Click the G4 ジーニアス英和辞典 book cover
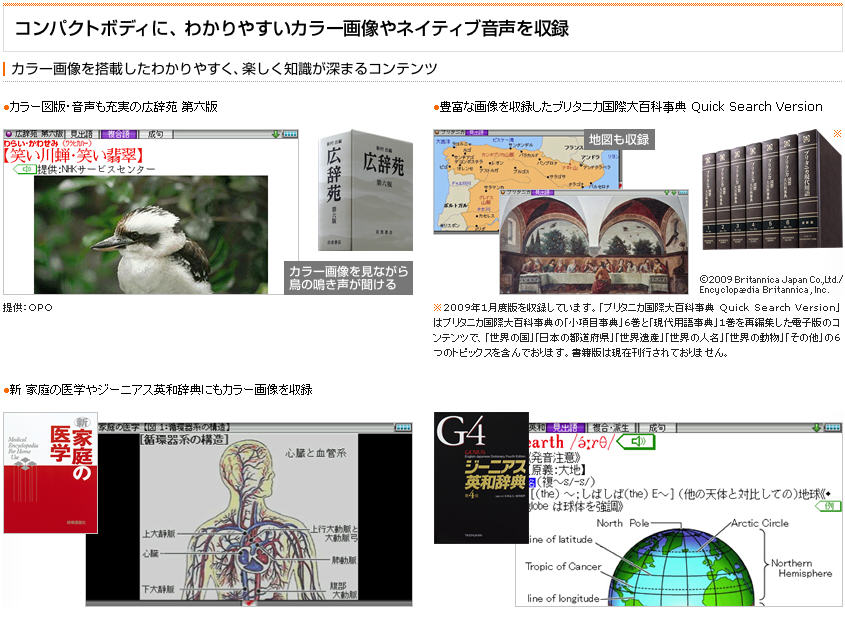 (x=481, y=478)
